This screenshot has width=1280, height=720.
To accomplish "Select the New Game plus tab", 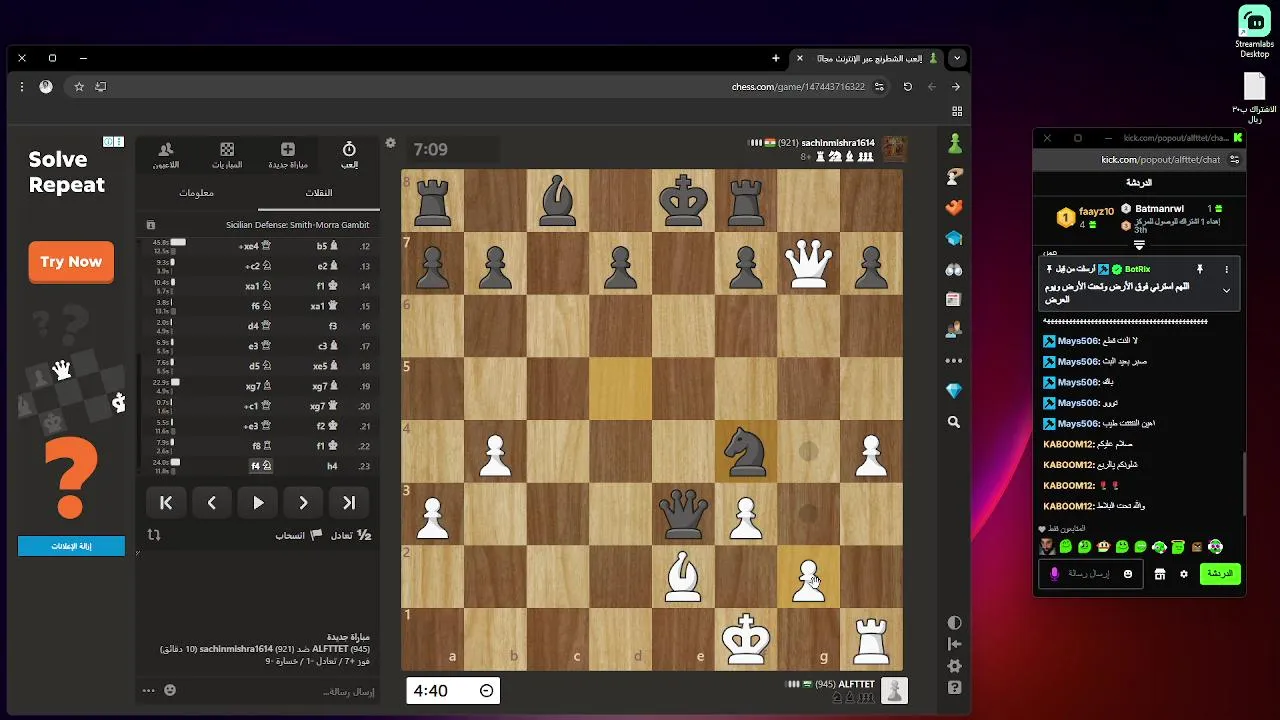I will click(288, 155).
